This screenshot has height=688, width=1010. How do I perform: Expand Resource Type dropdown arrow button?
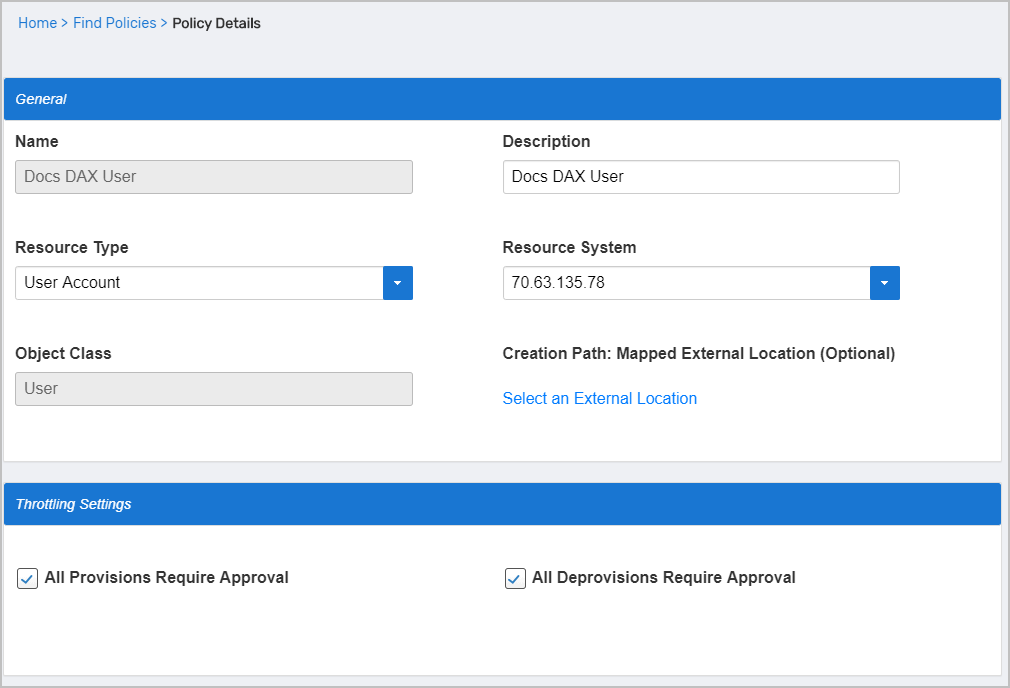coord(397,283)
